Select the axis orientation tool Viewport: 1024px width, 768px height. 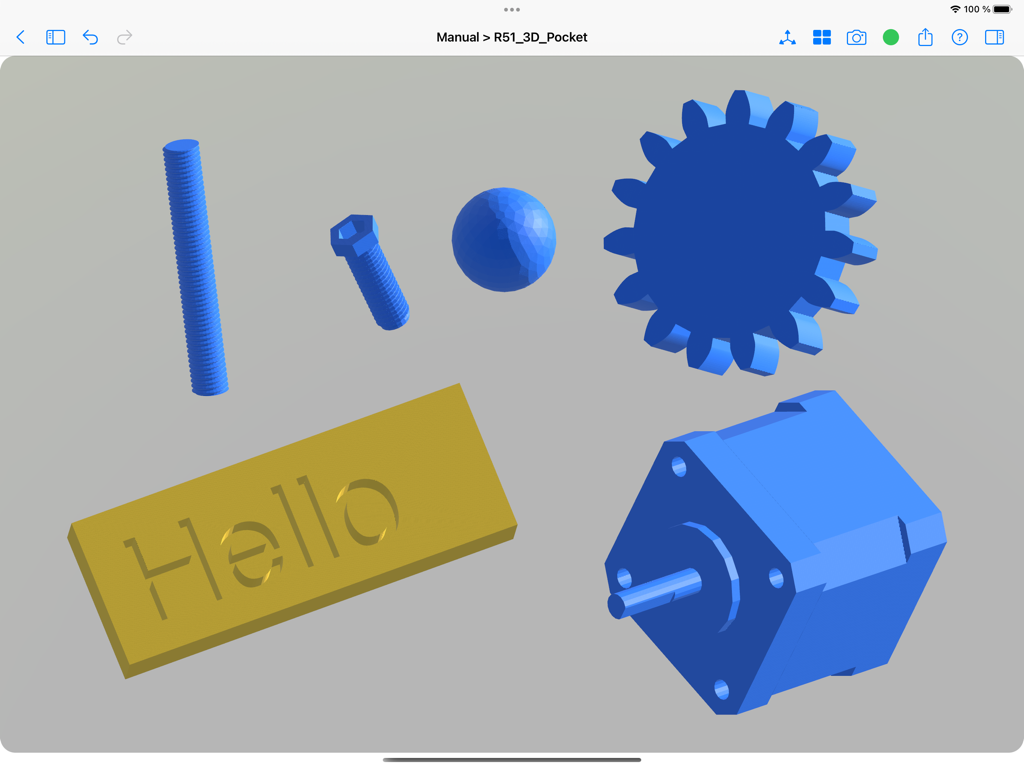point(787,37)
